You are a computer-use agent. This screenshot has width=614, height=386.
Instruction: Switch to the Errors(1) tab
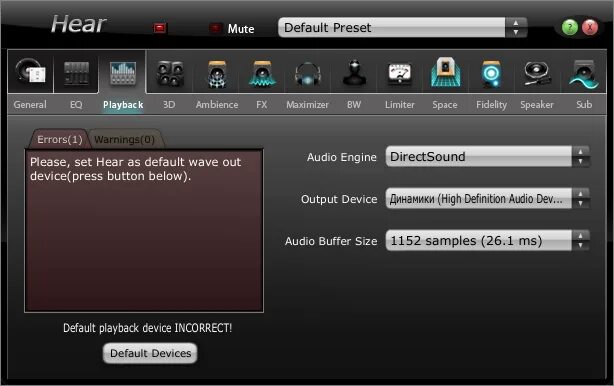pyautogui.click(x=60, y=139)
